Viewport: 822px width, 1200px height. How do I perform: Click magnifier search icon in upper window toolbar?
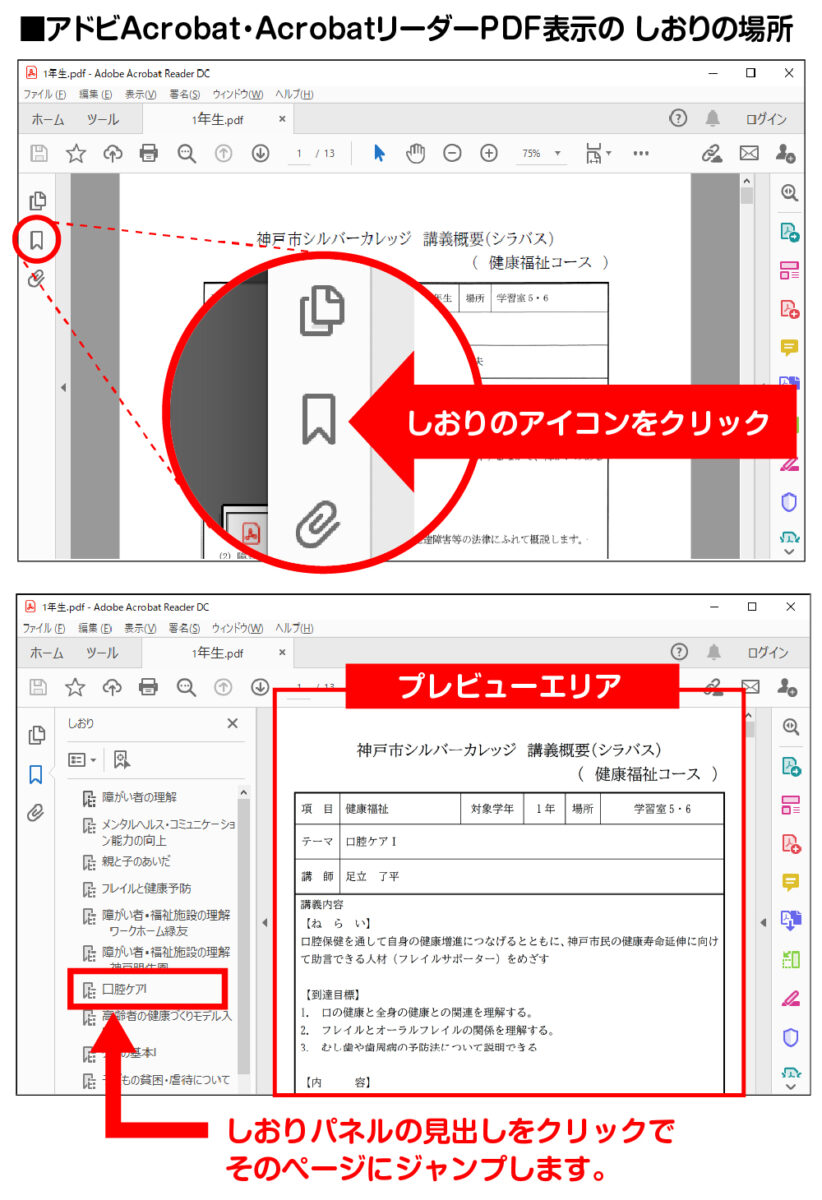(x=186, y=153)
